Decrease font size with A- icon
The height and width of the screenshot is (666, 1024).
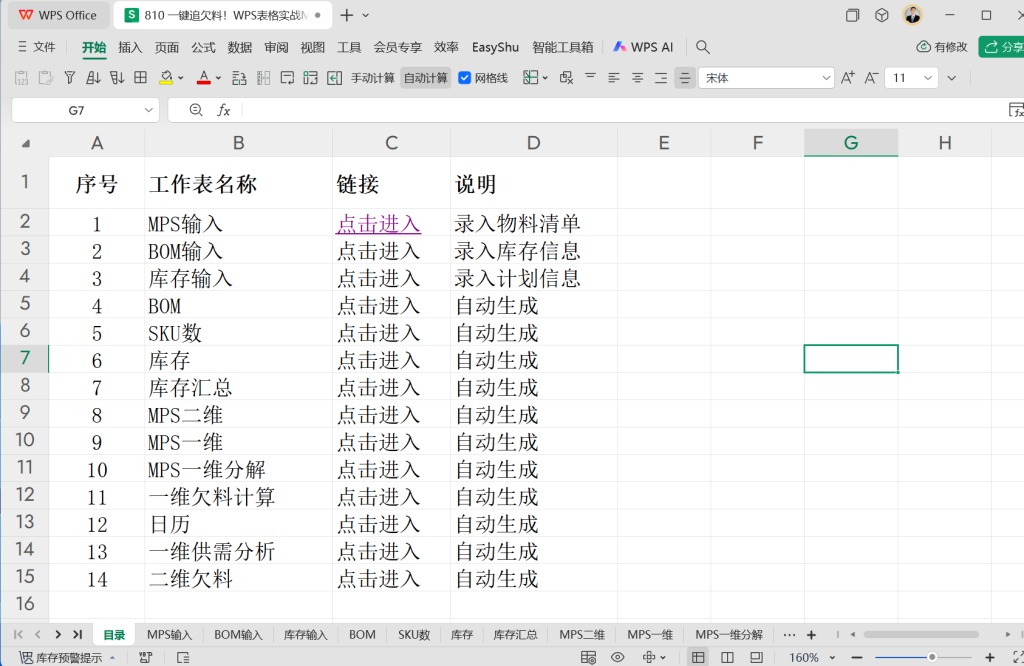point(871,78)
